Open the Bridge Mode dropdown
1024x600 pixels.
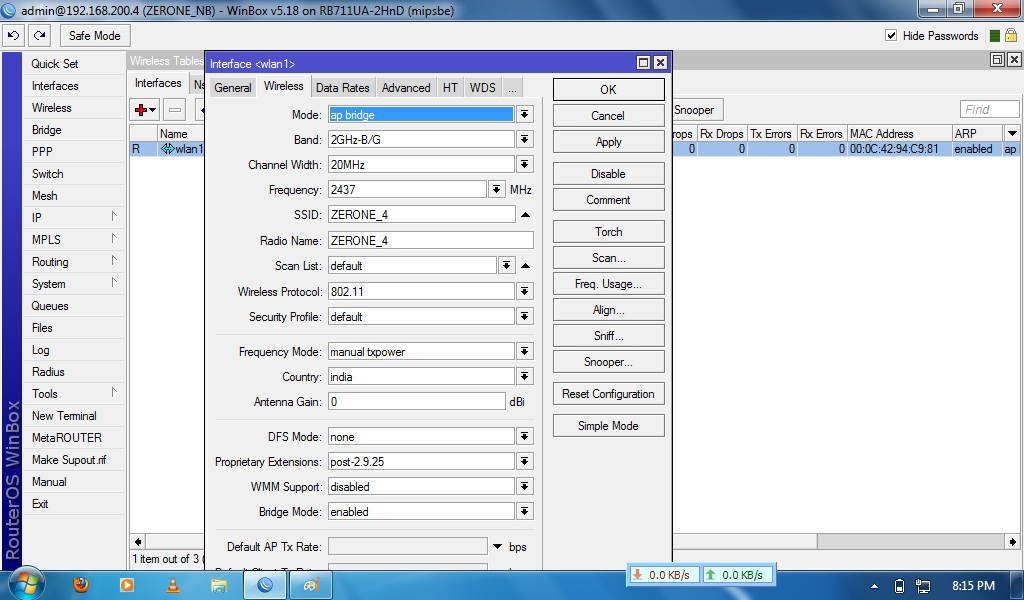pos(524,512)
